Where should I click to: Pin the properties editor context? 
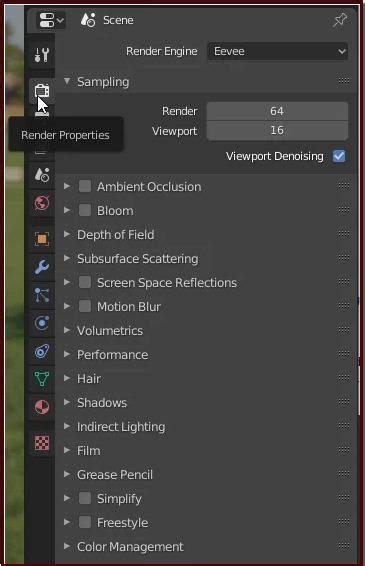coord(339,20)
